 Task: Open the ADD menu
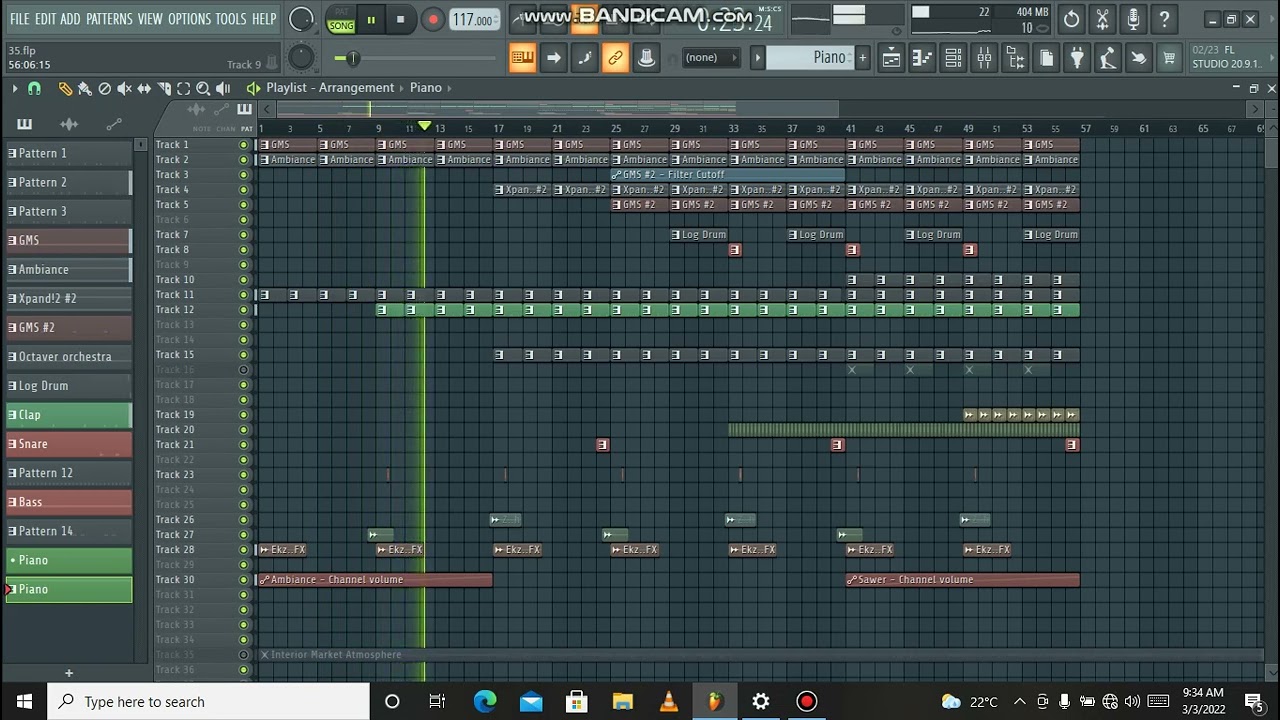[x=70, y=19]
